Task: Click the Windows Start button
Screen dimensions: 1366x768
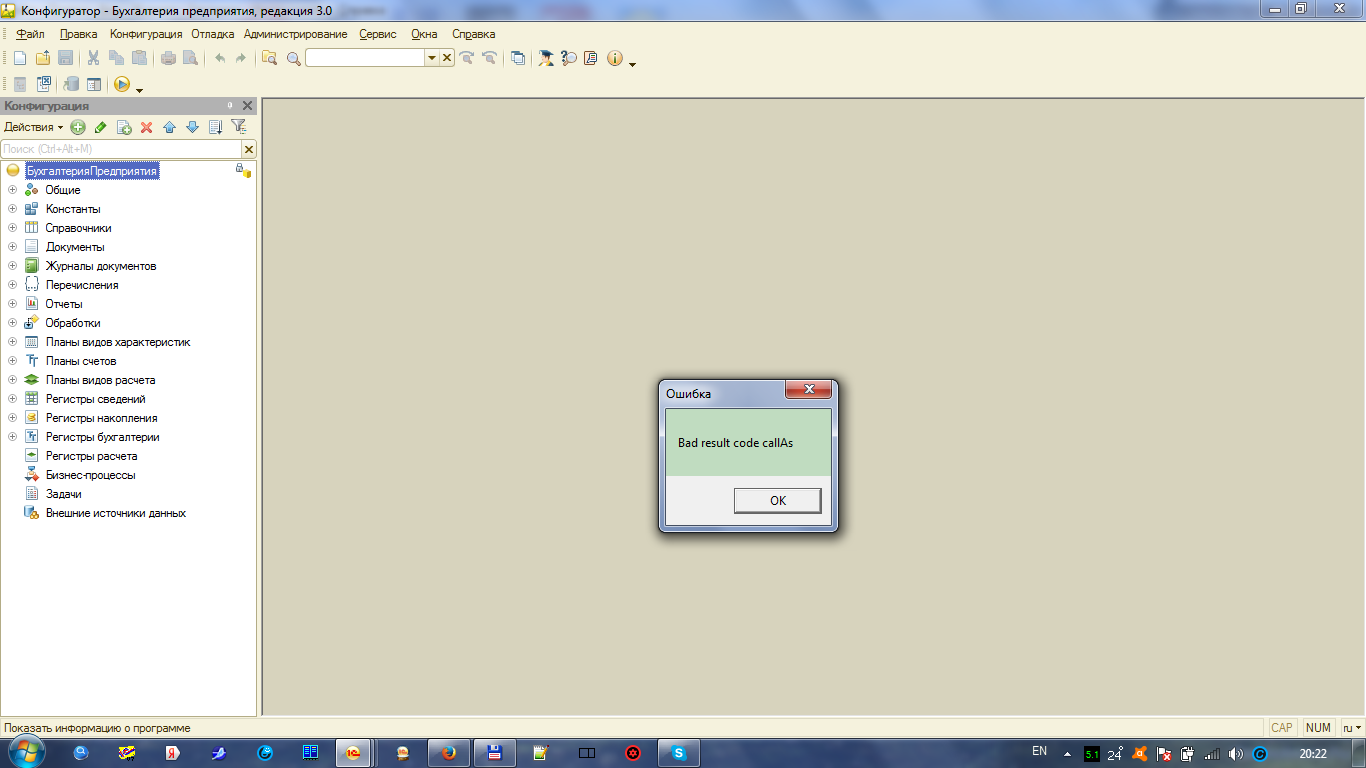Action: 26,752
